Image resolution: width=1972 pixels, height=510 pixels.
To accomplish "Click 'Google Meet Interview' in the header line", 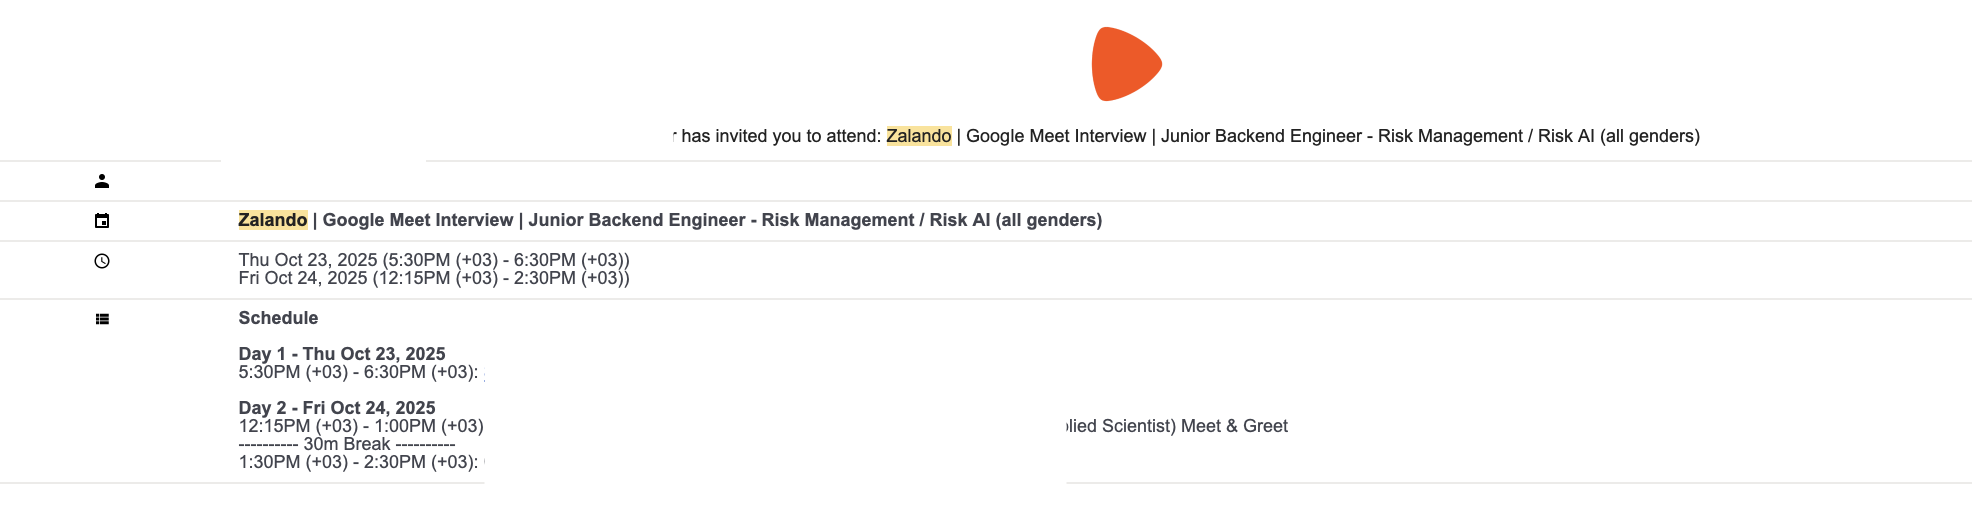I will coord(1056,136).
